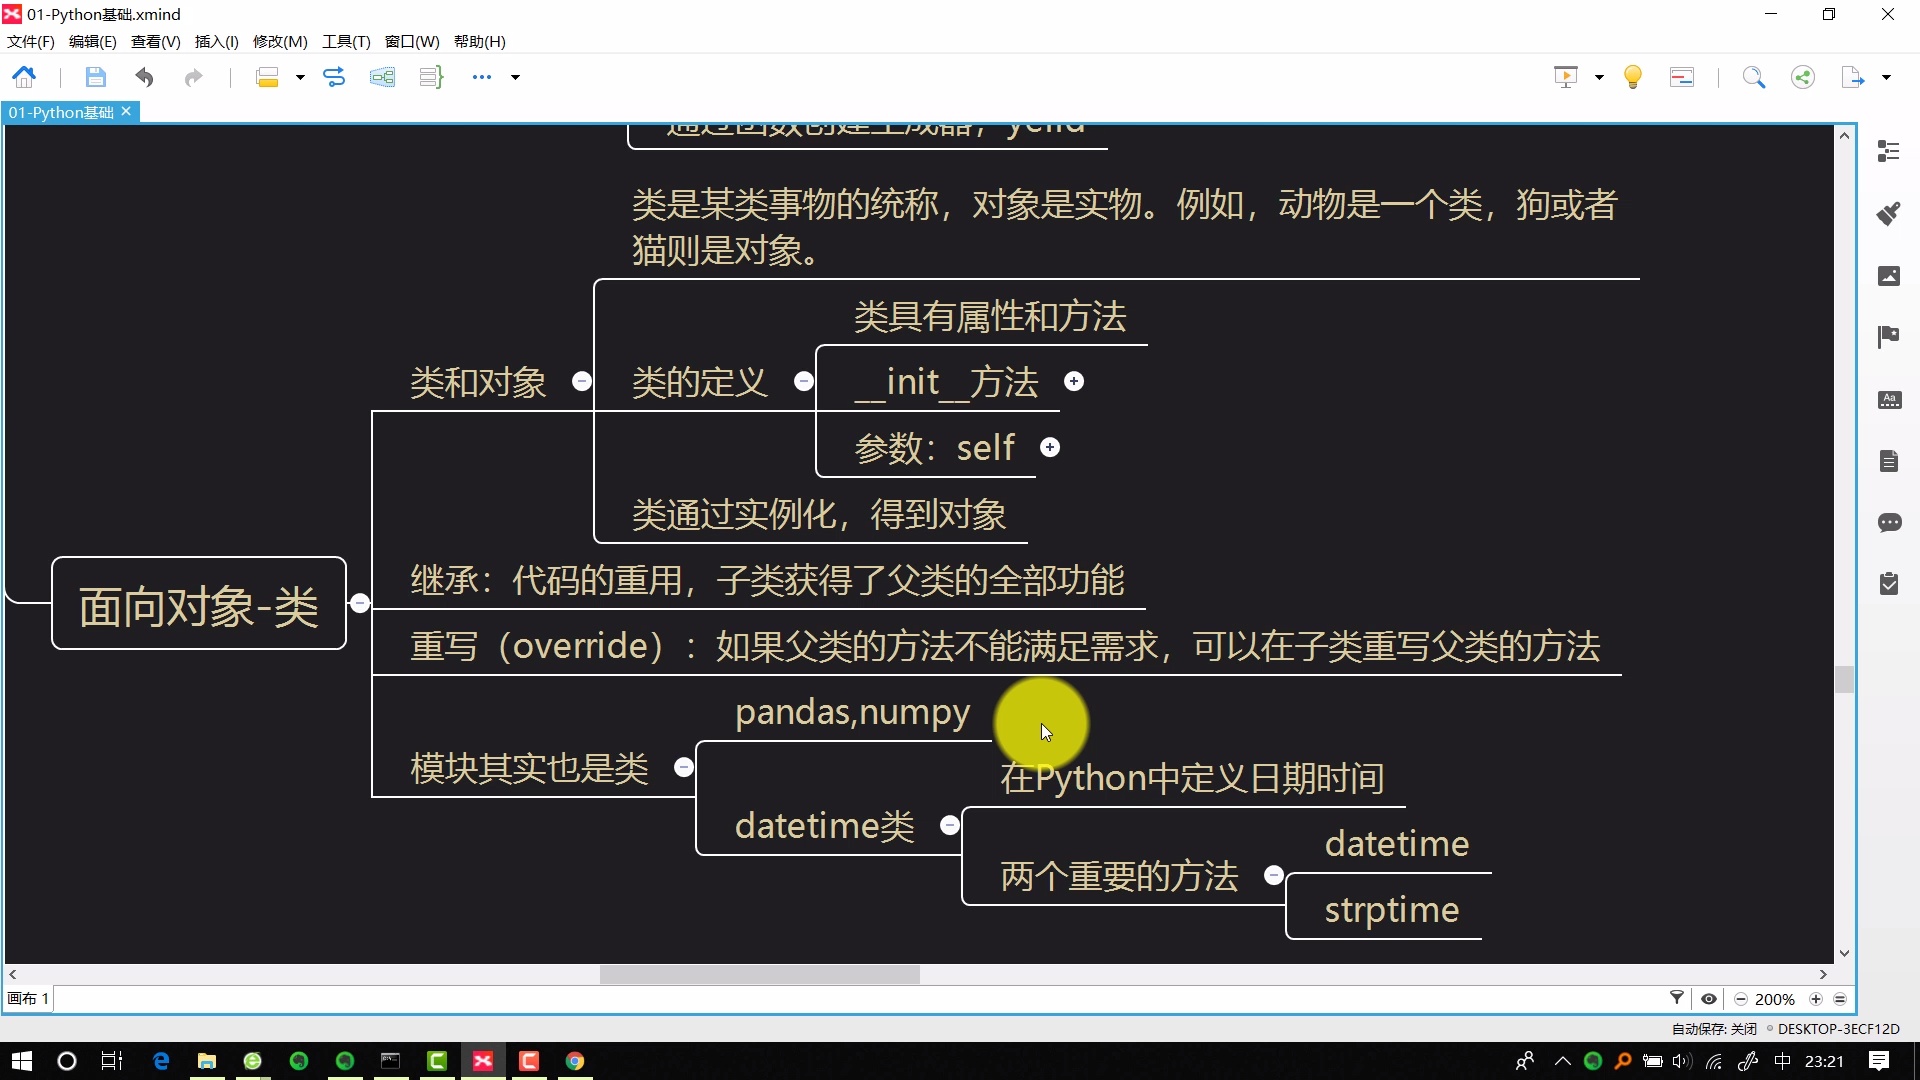This screenshot has width=1920, height=1080.
Task: Toggle the eye preview icon in status bar
Action: pos(1709,998)
